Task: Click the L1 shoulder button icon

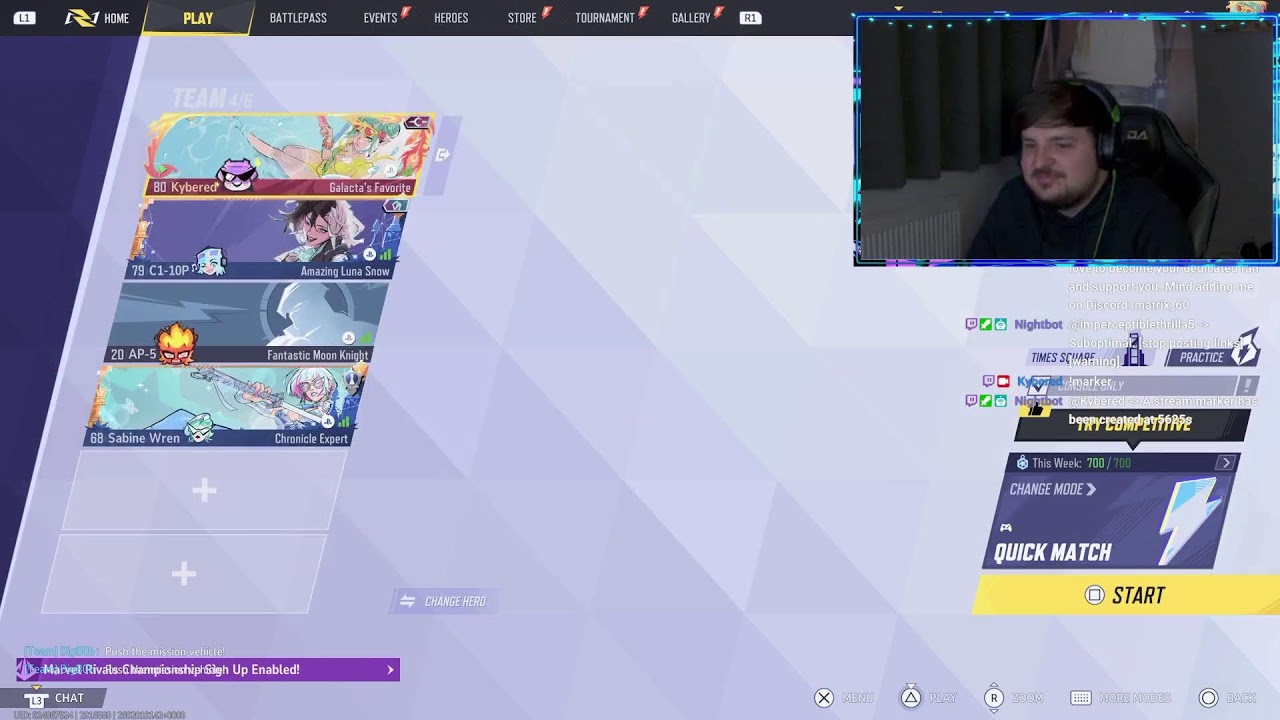Action: [24, 18]
